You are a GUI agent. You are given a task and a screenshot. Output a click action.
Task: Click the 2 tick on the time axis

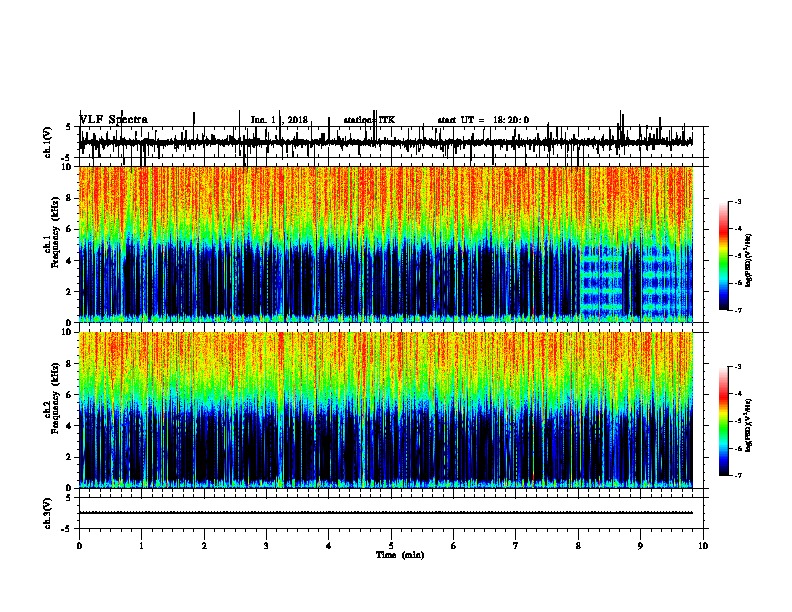coord(204,546)
